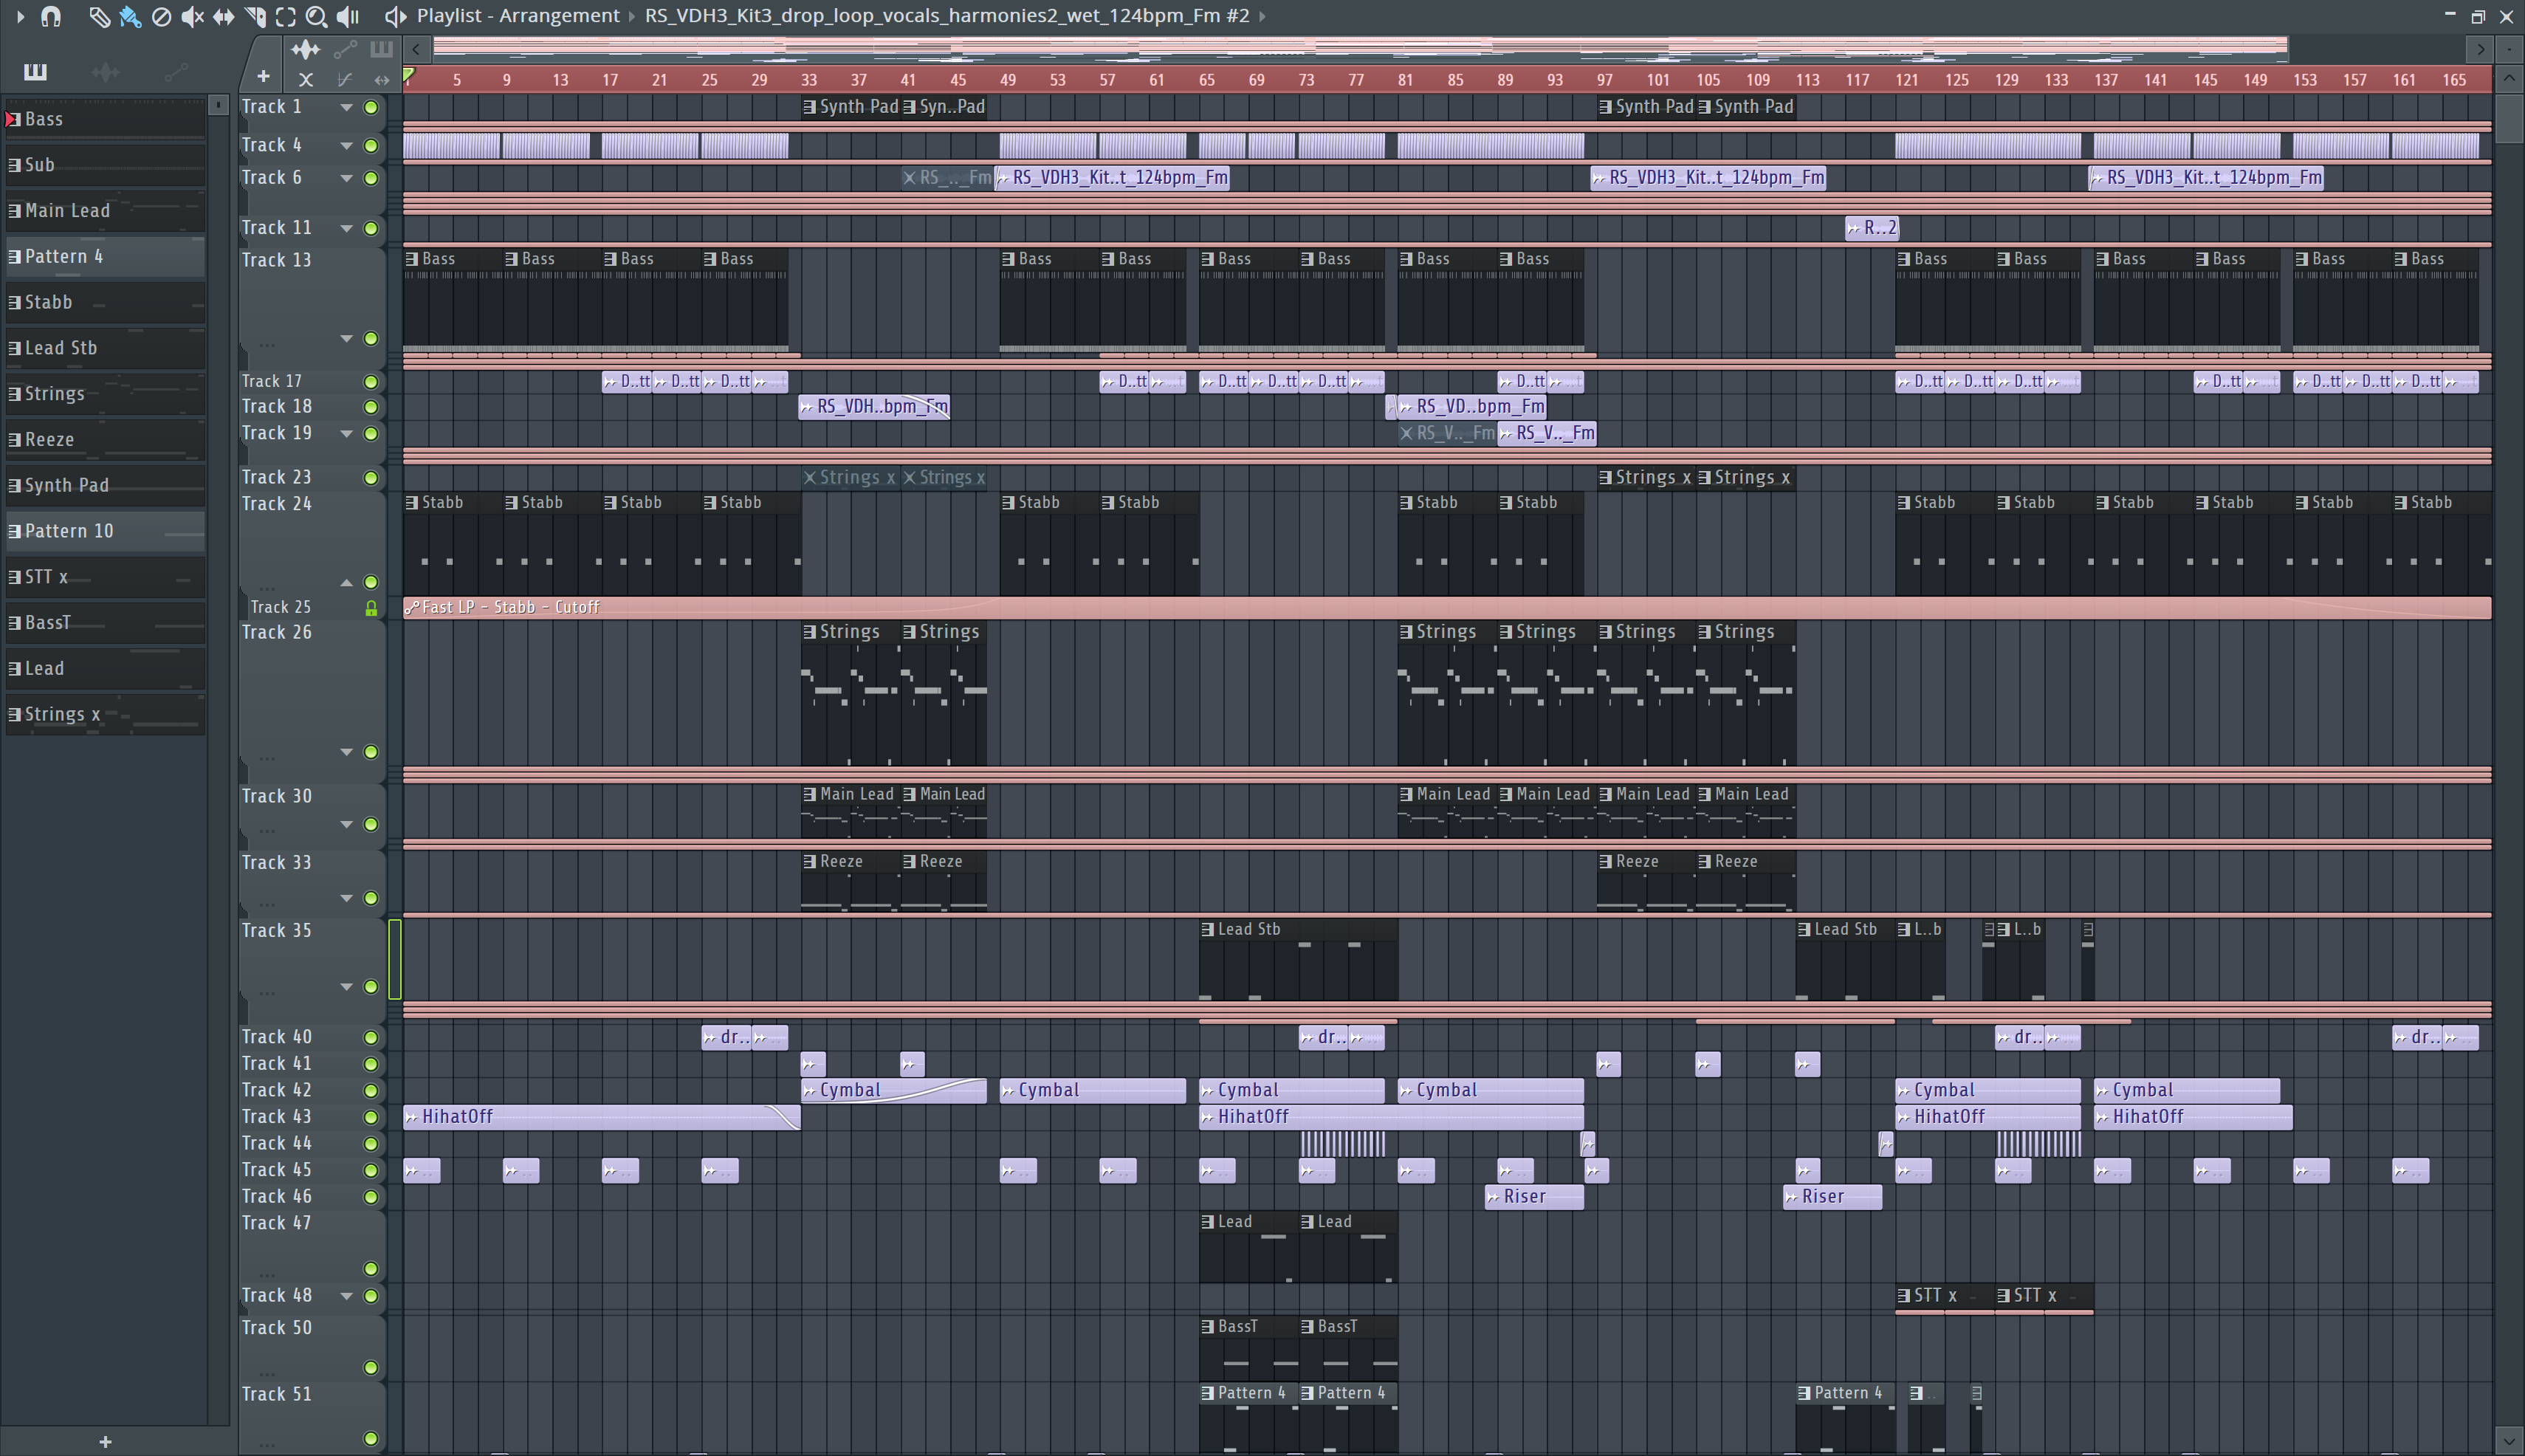Toggle Track 6 mute LED

coord(371,178)
